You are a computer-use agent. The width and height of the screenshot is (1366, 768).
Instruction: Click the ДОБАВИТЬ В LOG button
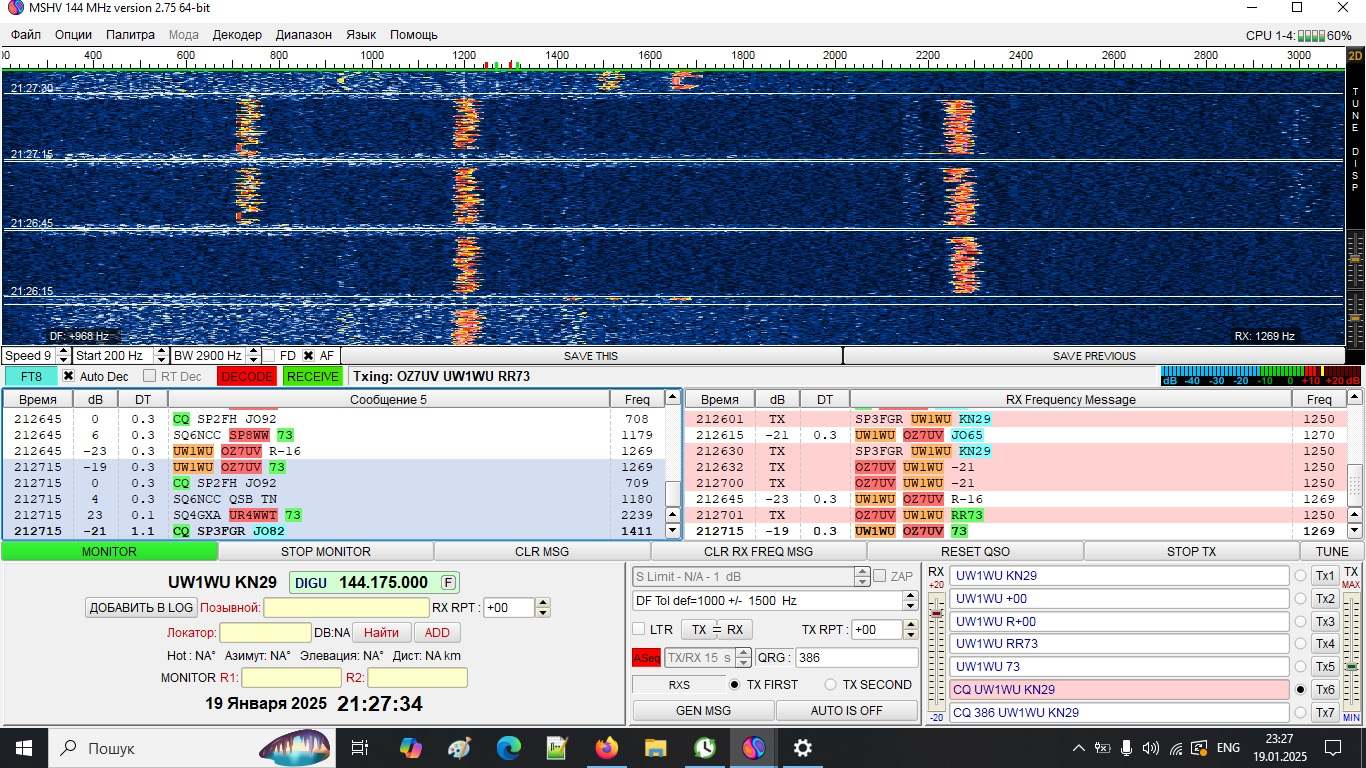coord(141,607)
